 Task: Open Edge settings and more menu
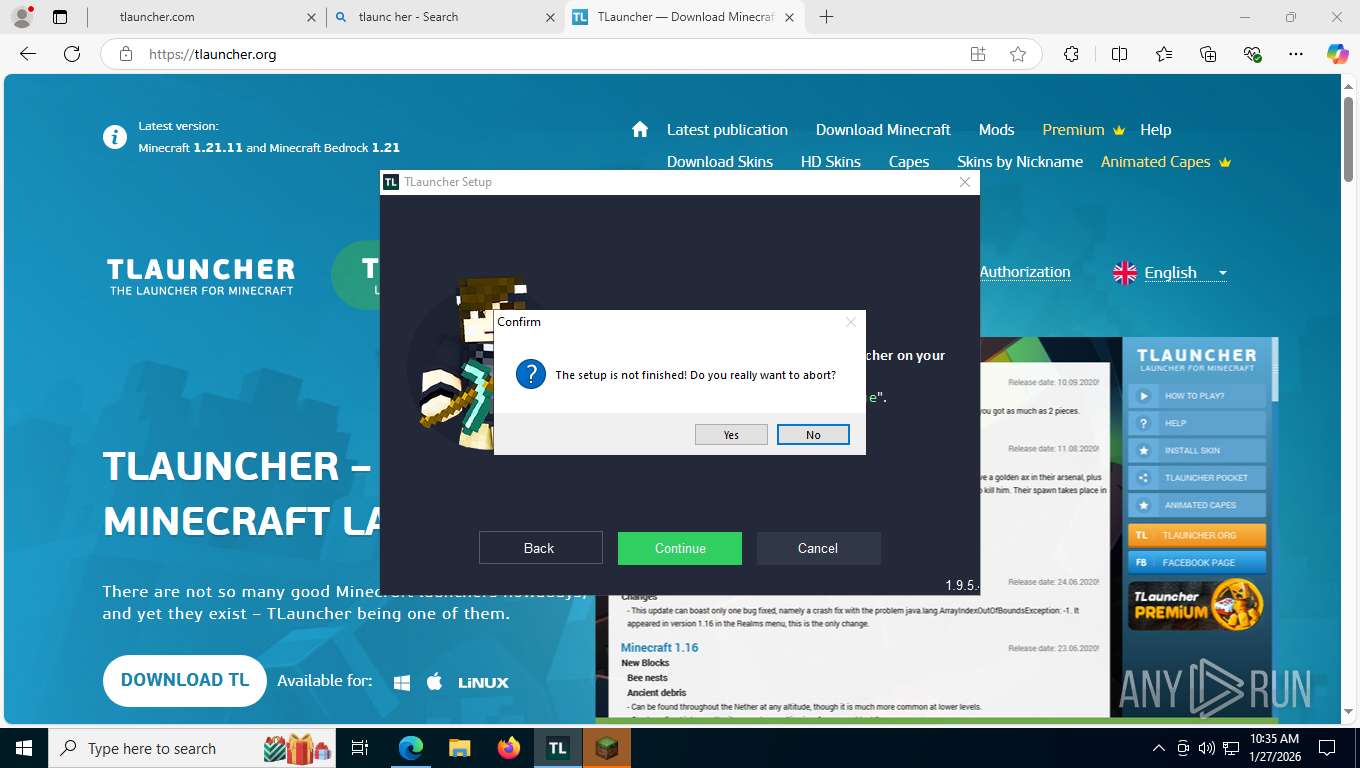click(x=1296, y=54)
